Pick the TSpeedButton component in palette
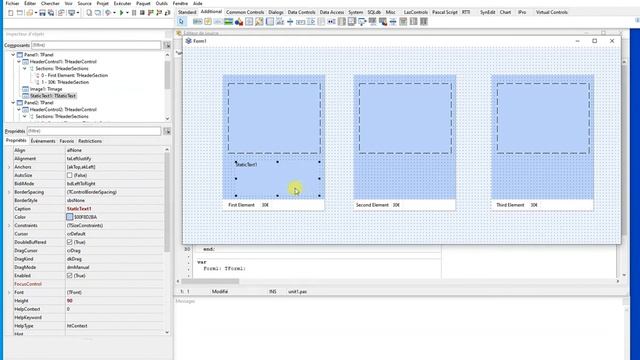Image resolution: width=640 pixels, height=360 pixels. [208, 21]
